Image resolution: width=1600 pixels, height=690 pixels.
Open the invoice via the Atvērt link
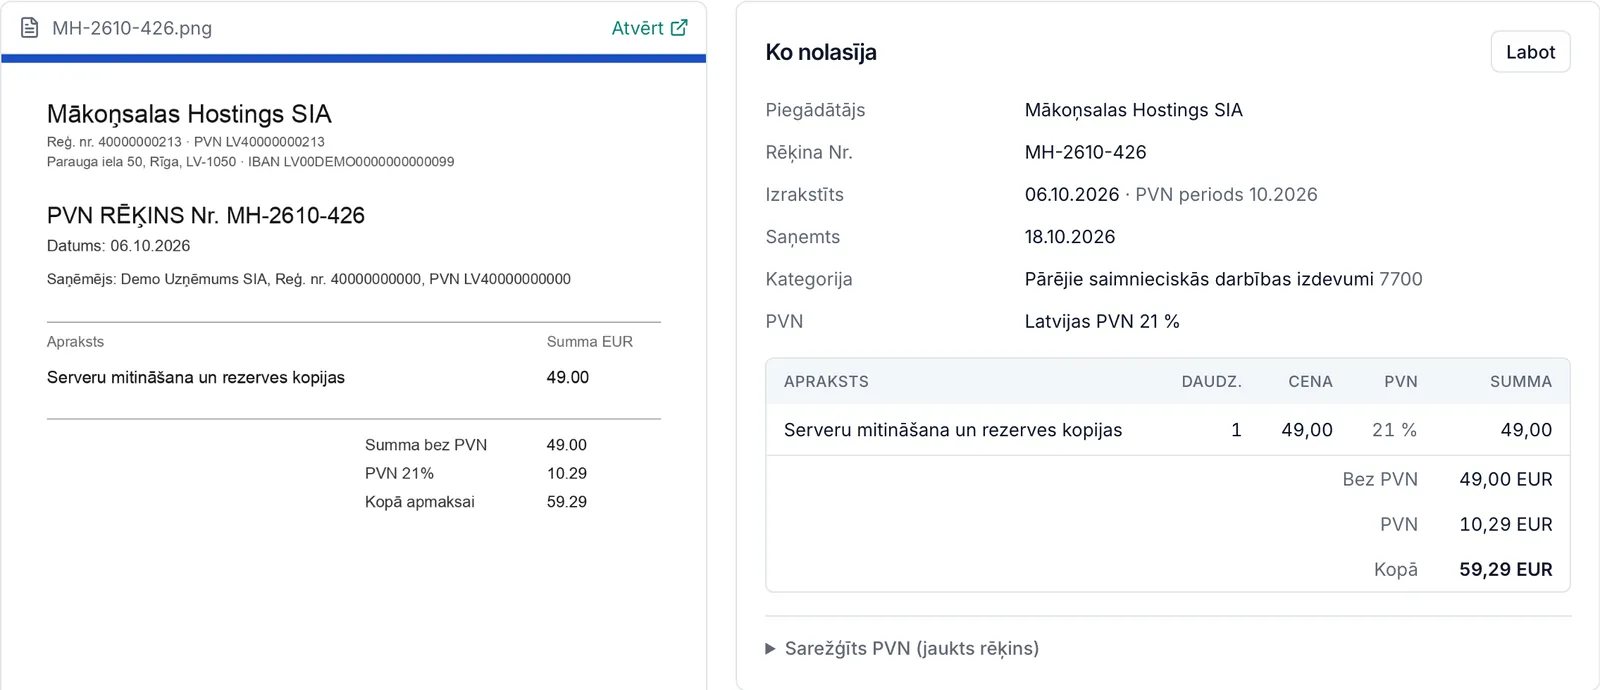point(649,28)
